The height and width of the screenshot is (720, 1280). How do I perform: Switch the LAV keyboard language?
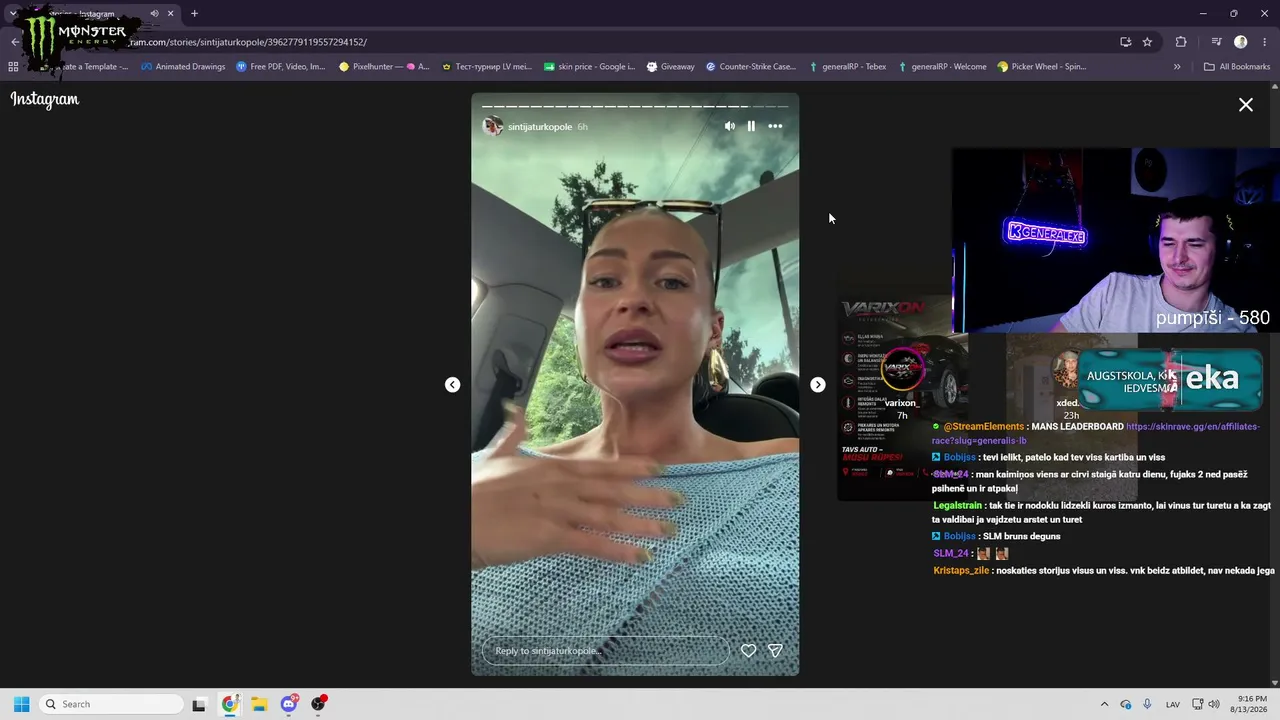coord(1173,705)
